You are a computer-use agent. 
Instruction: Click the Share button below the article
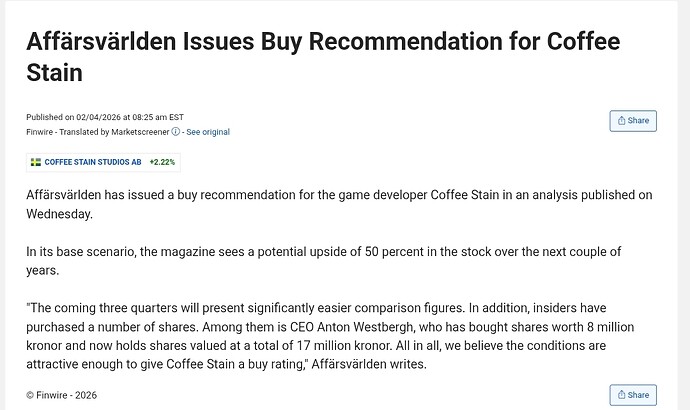pyautogui.click(x=633, y=395)
